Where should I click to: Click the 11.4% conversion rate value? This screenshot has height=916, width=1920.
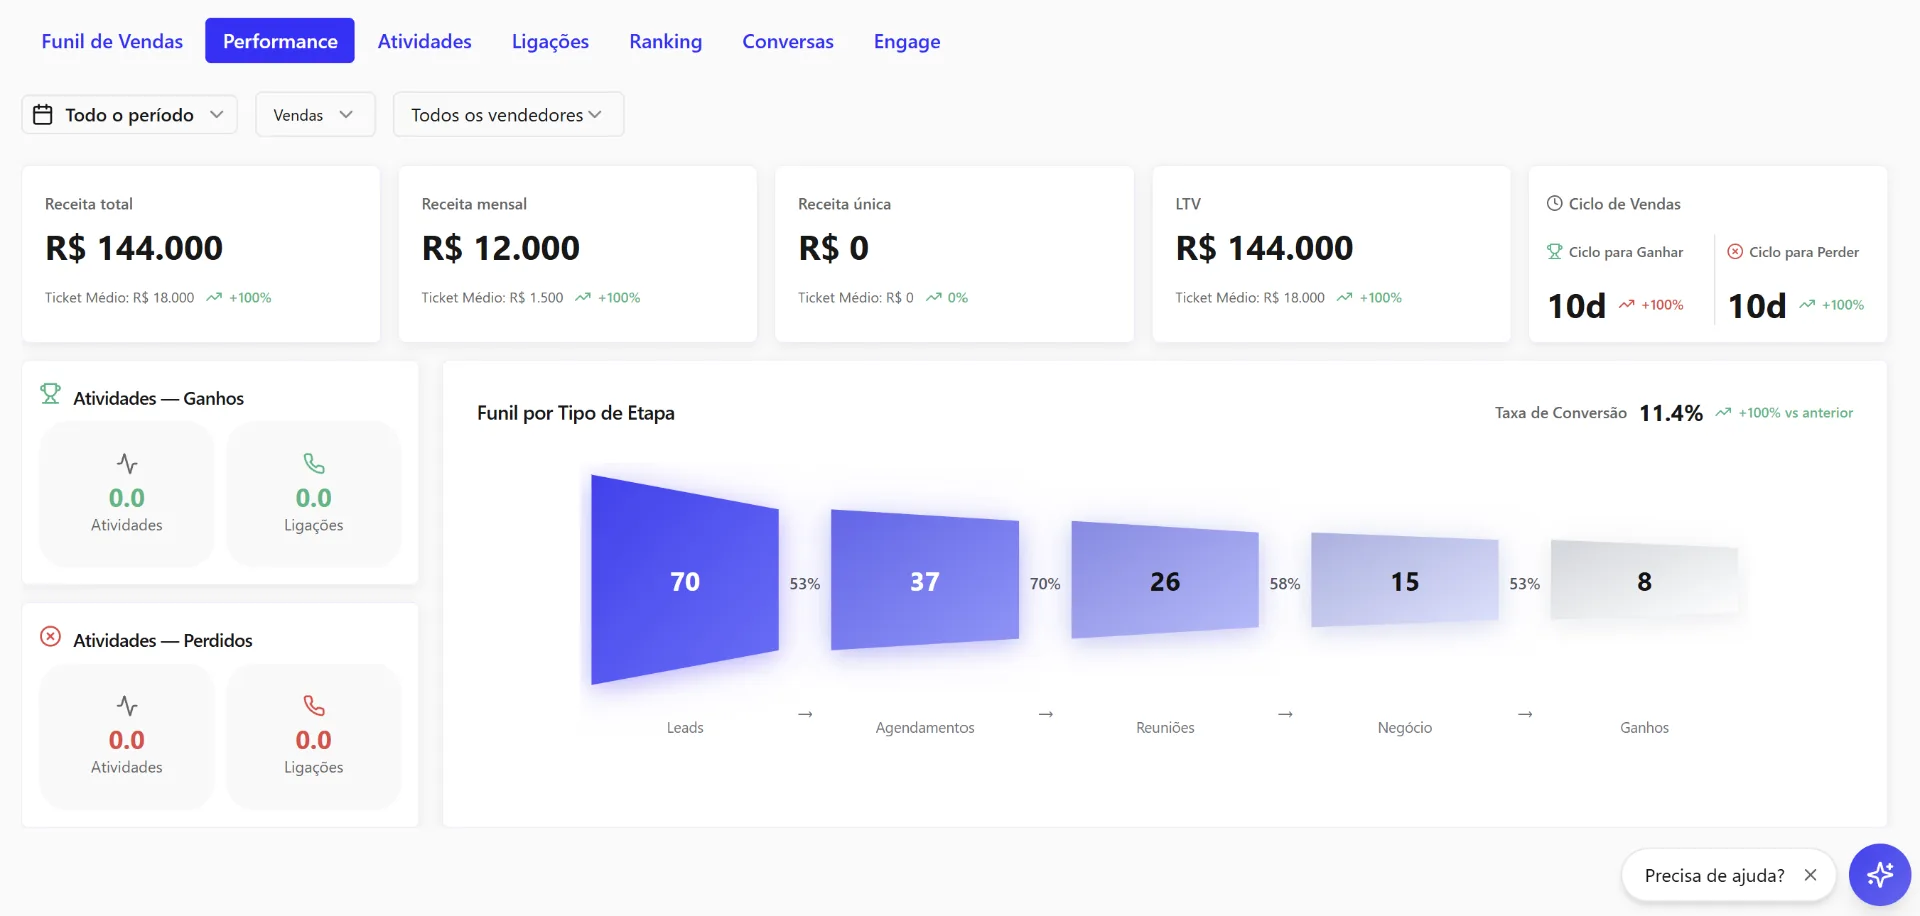[x=1671, y=413]
